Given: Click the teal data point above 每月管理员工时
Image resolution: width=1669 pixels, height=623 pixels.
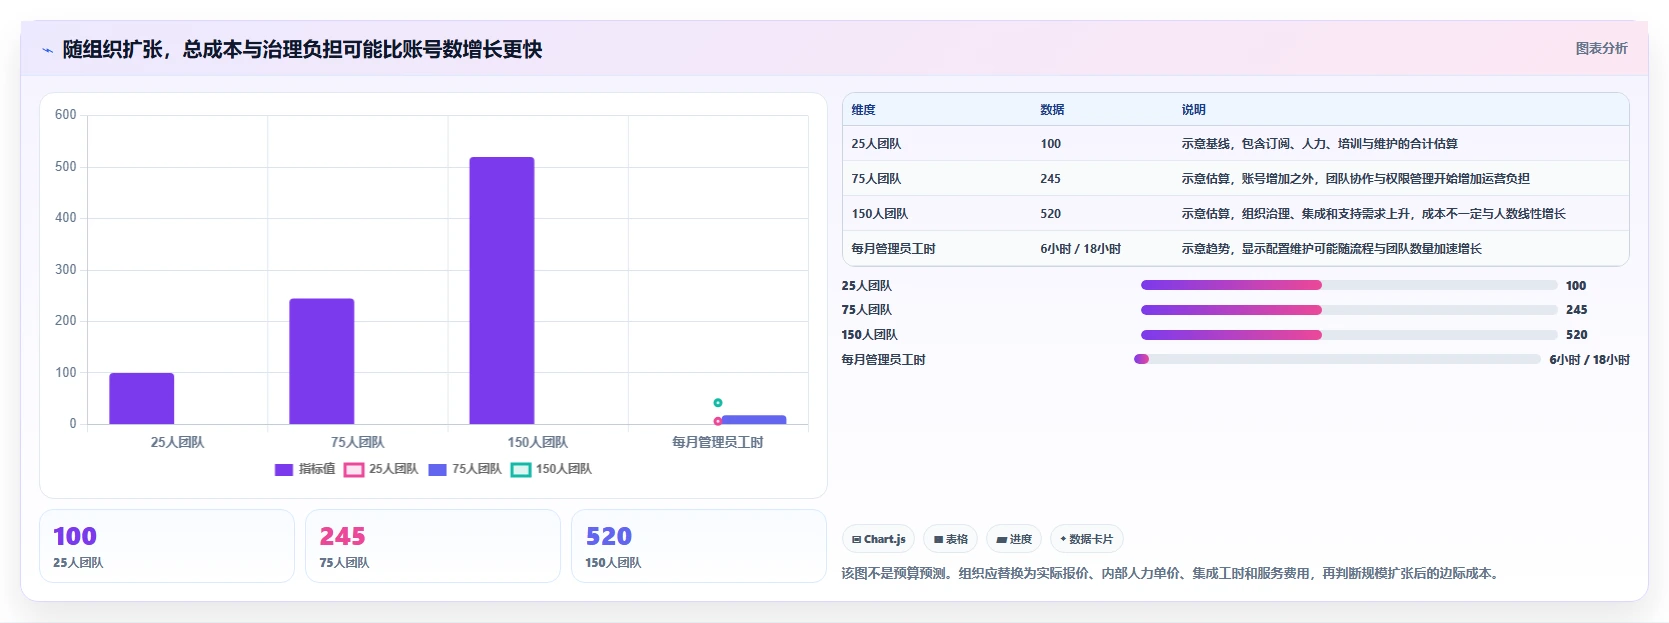Looking at the screenshot, I should [718, 403].
